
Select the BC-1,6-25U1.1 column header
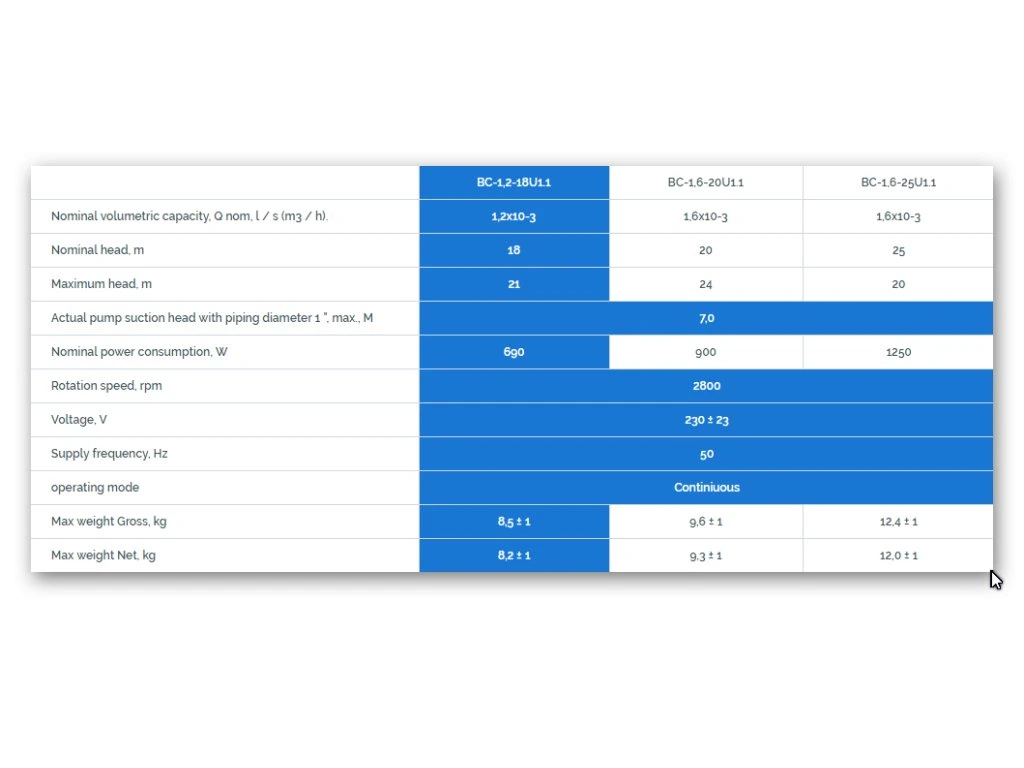(898, 182)
